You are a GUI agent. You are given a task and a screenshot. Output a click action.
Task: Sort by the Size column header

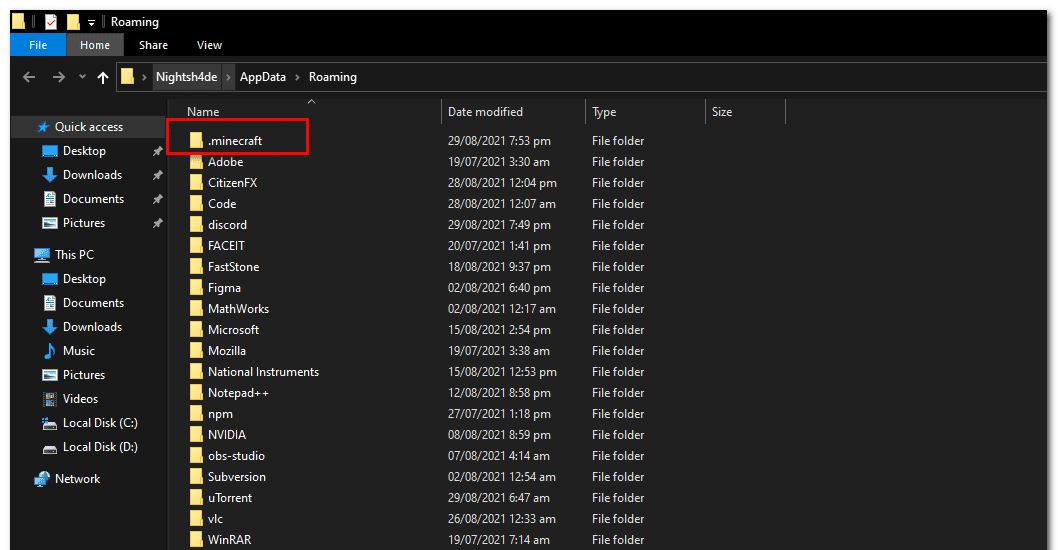click(x=721, y=112)
